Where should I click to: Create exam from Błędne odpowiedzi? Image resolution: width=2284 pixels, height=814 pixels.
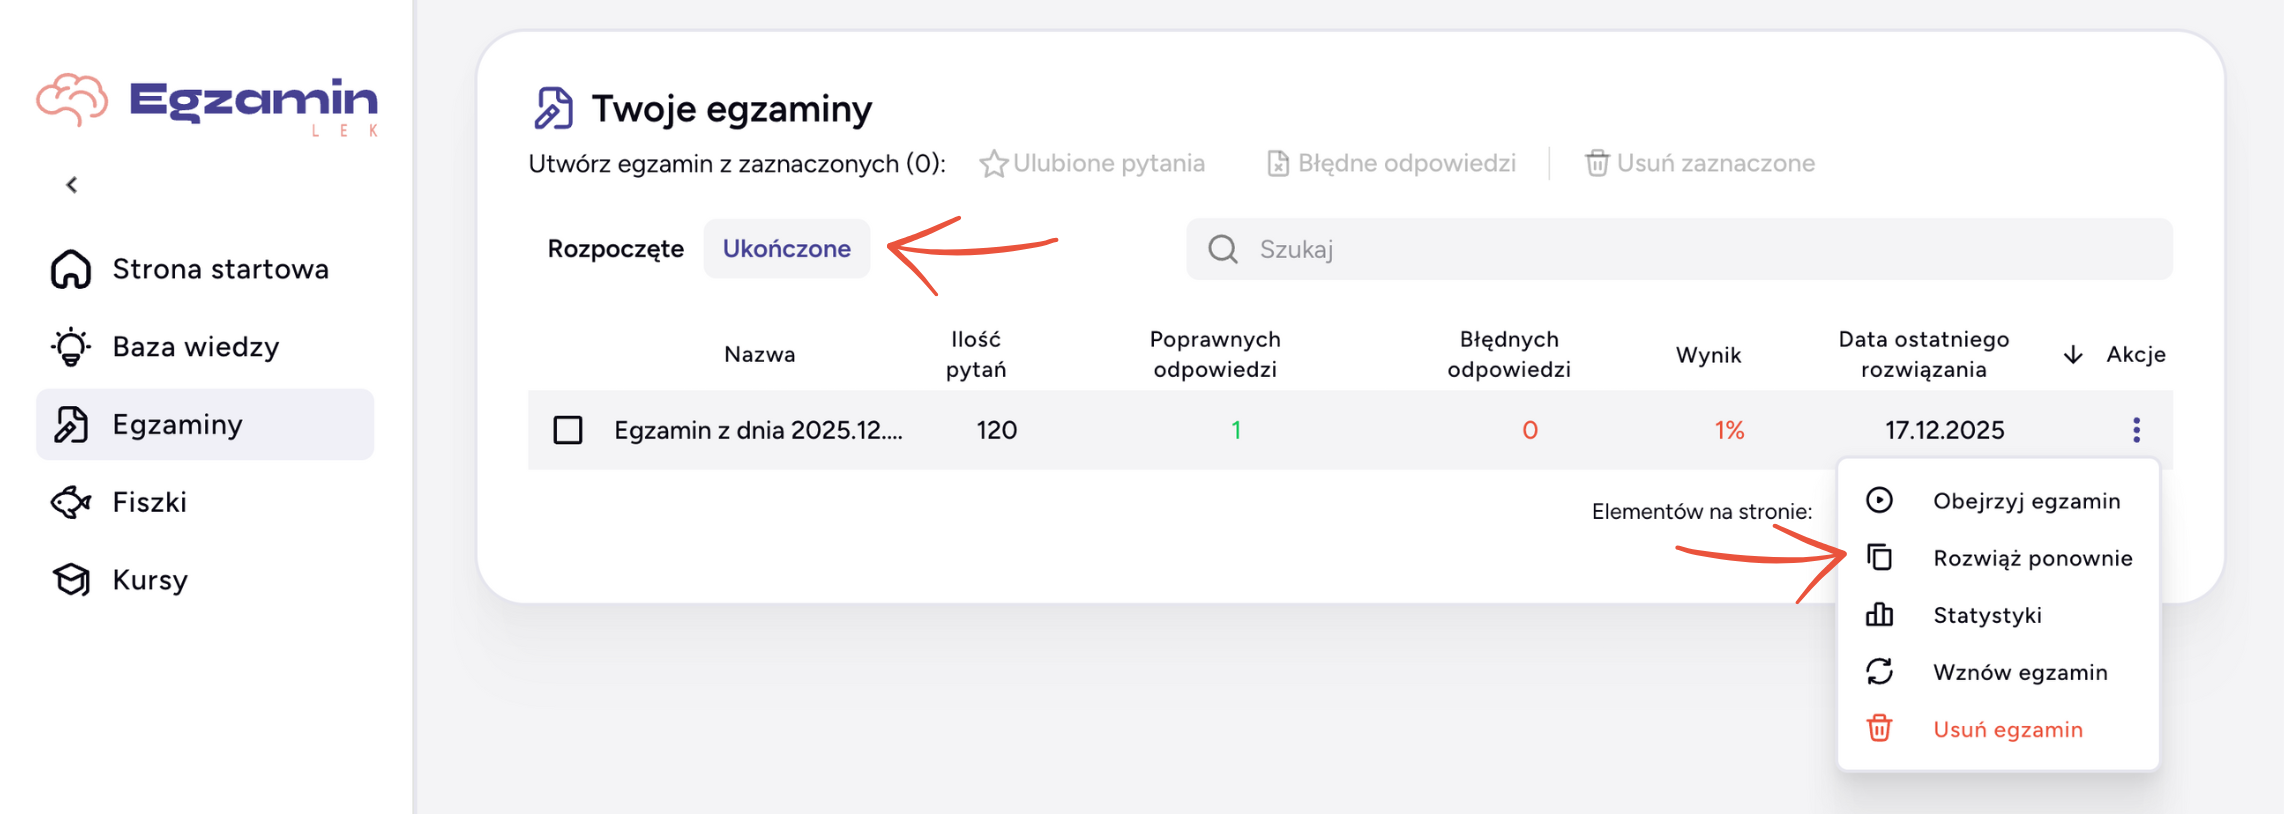[x=1391, y=163]
